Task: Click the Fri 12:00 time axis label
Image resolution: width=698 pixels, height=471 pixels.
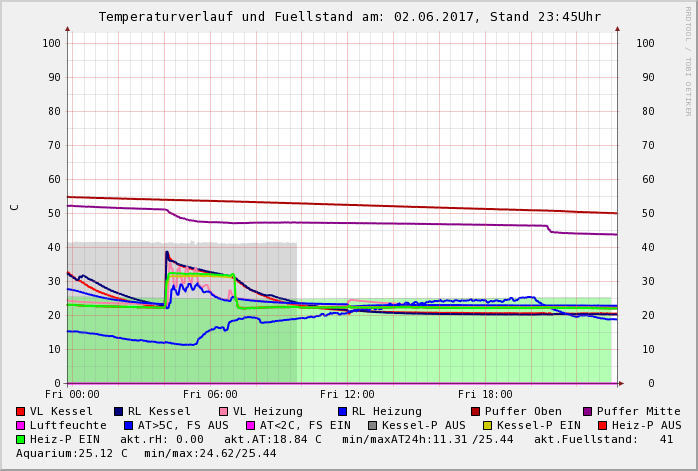Action: [x=347, y=395]
